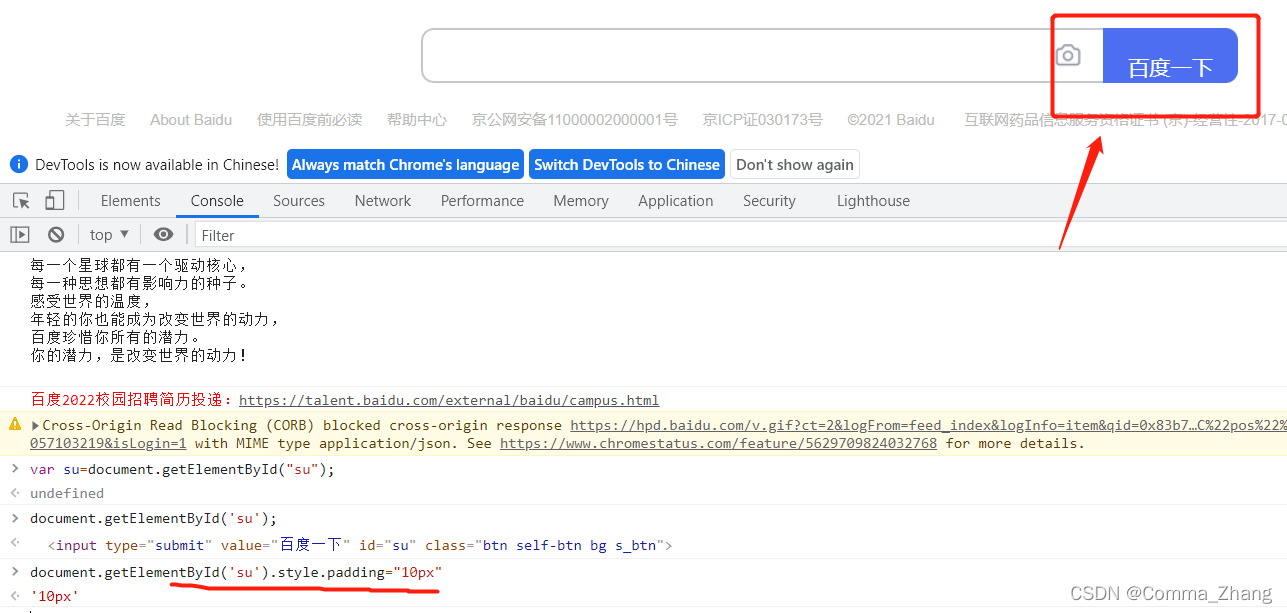1287x613 pixels.
Task: Open the hpd.baidu.com v.gif link
Action: [928, 425]
